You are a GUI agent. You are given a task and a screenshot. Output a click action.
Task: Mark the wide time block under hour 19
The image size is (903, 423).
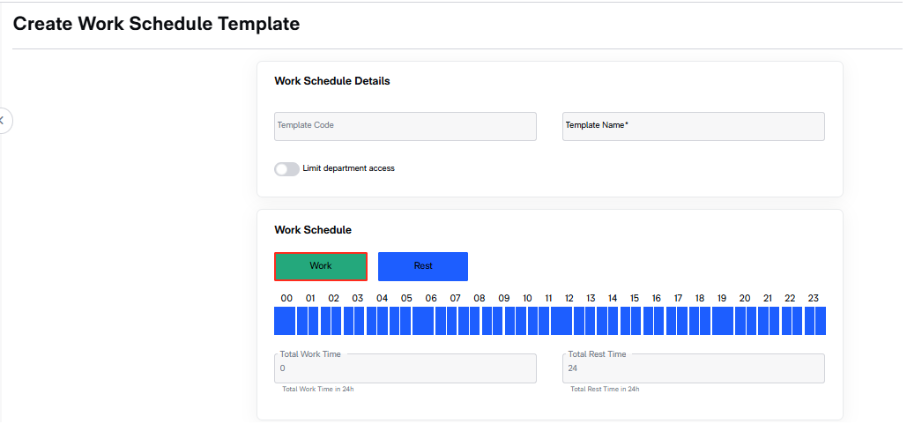(723, 321)
